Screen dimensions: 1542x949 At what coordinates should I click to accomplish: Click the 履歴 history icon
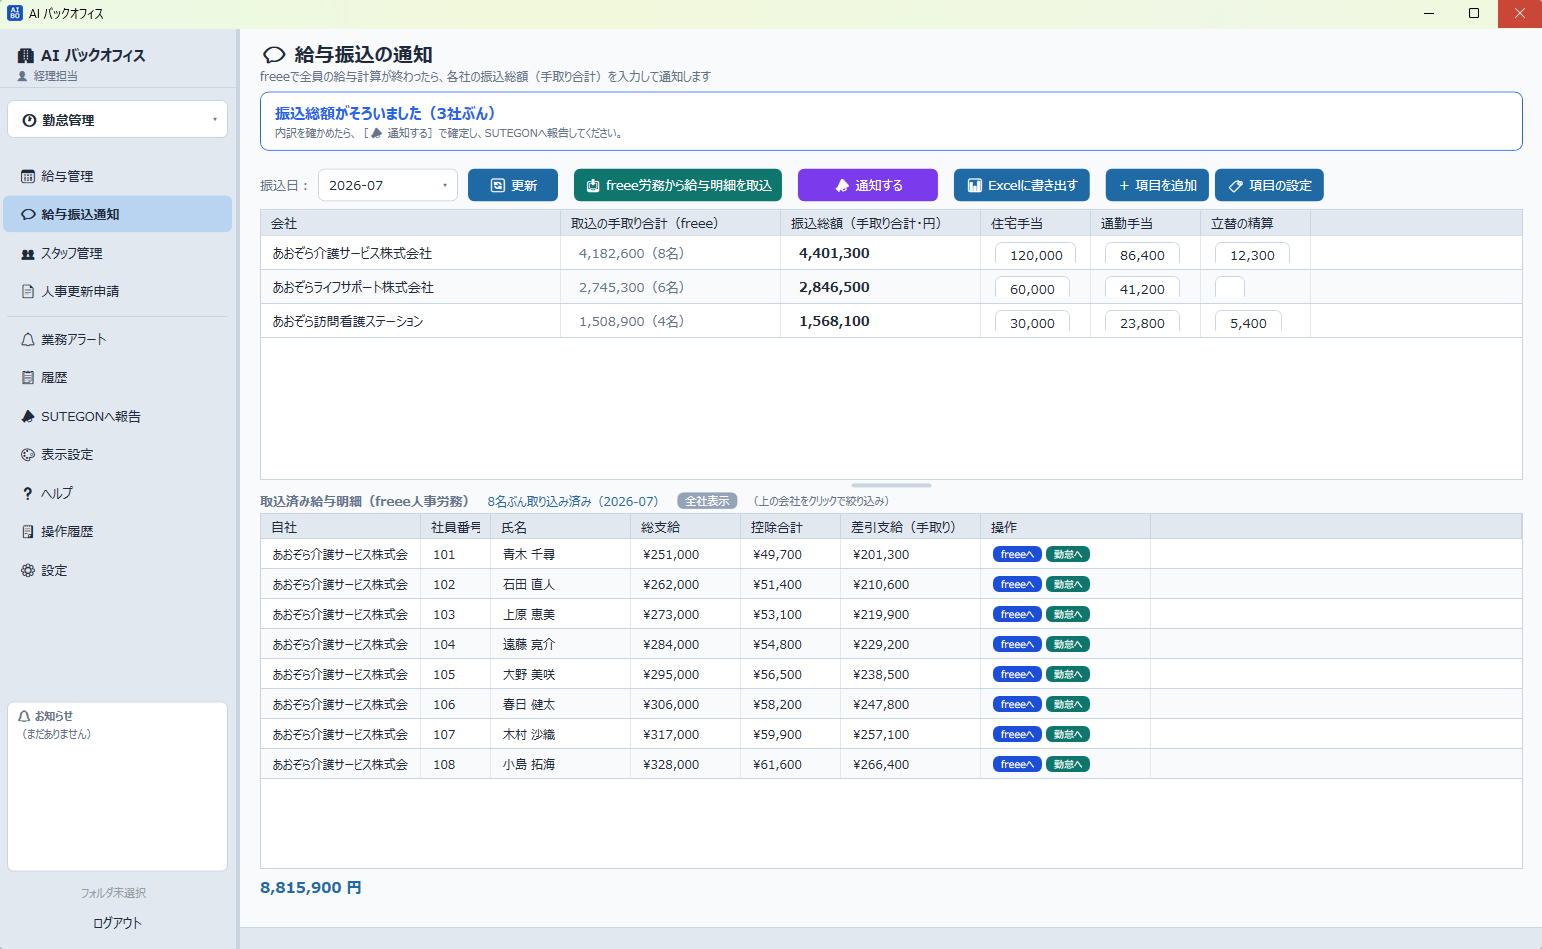pos(28,378)
